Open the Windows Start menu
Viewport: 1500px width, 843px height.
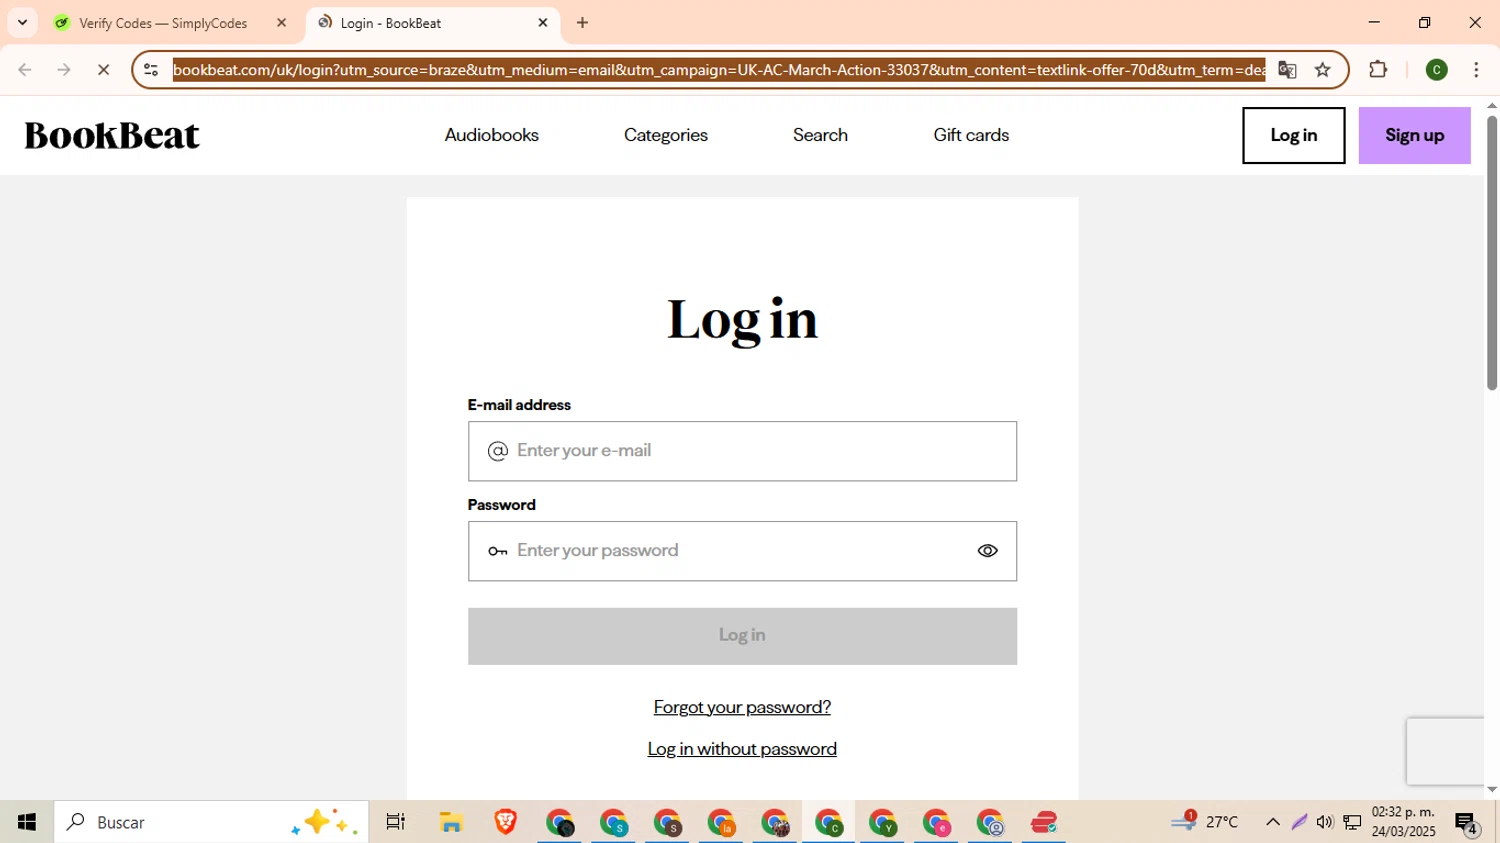point(27,822)
